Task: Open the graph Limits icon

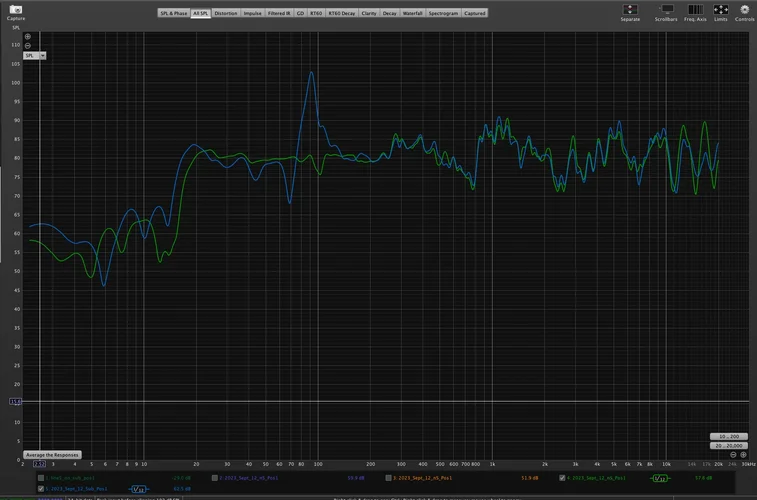Action: (x=720, y=10)
